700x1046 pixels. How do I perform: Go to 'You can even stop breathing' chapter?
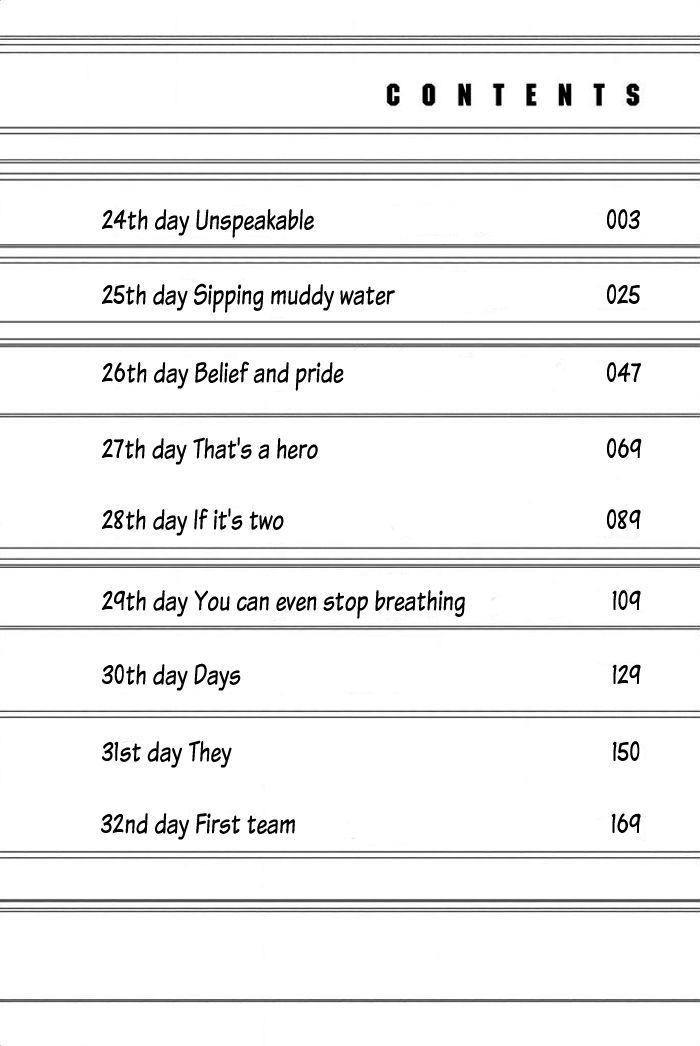tap(329, 603)
